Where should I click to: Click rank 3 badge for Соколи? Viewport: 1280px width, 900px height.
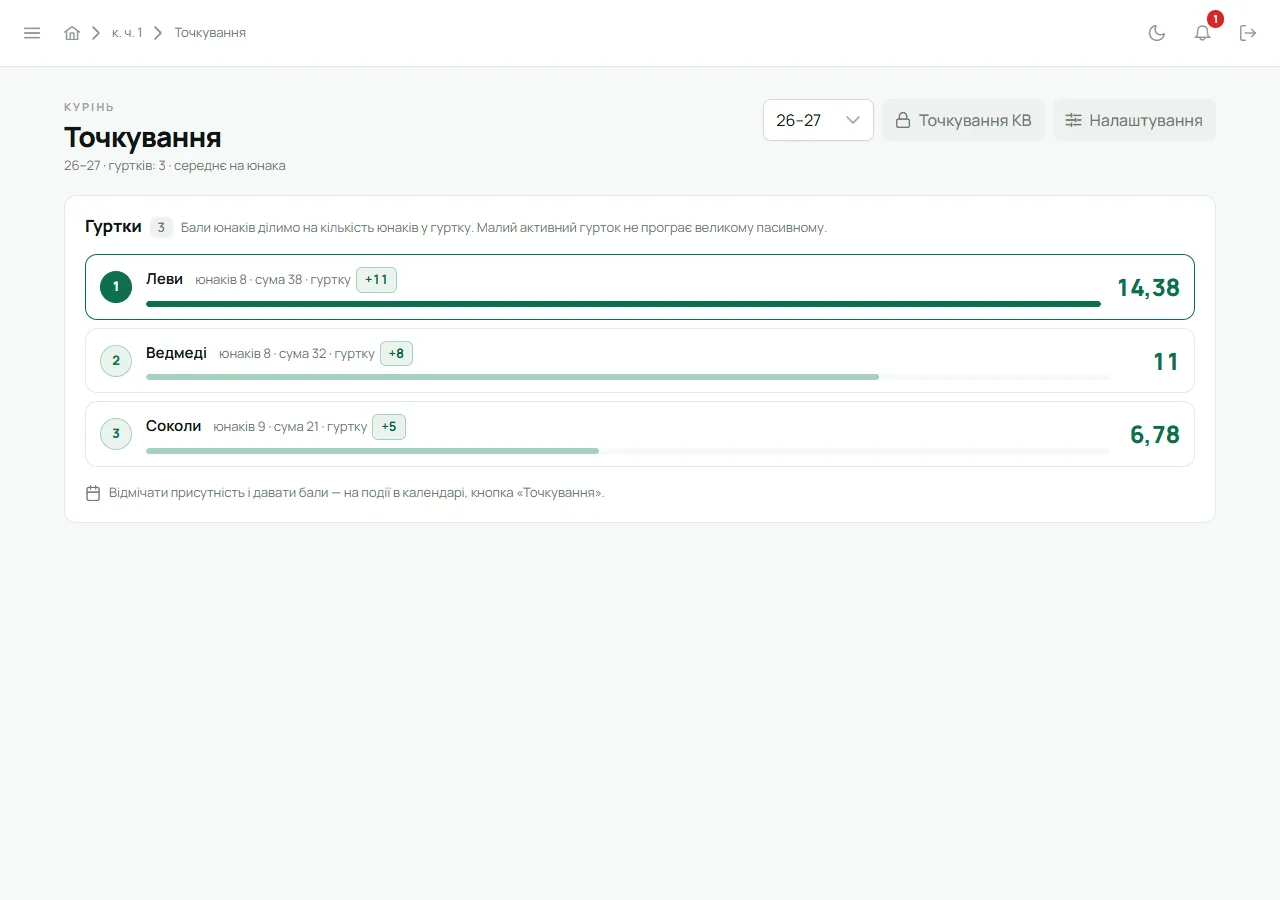tap(116, 434)
